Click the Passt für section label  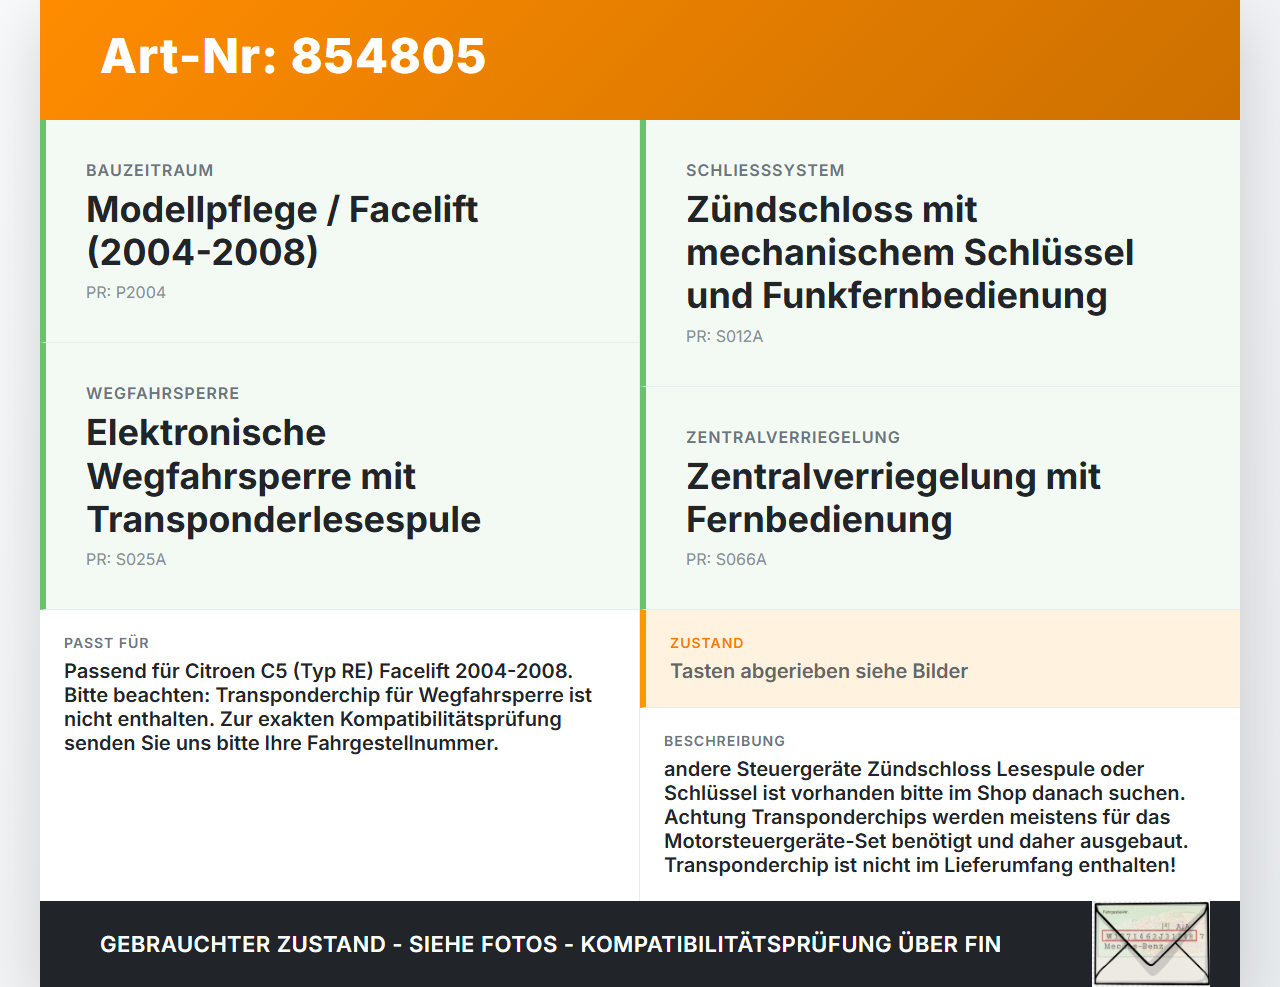[x=106, y=643]
